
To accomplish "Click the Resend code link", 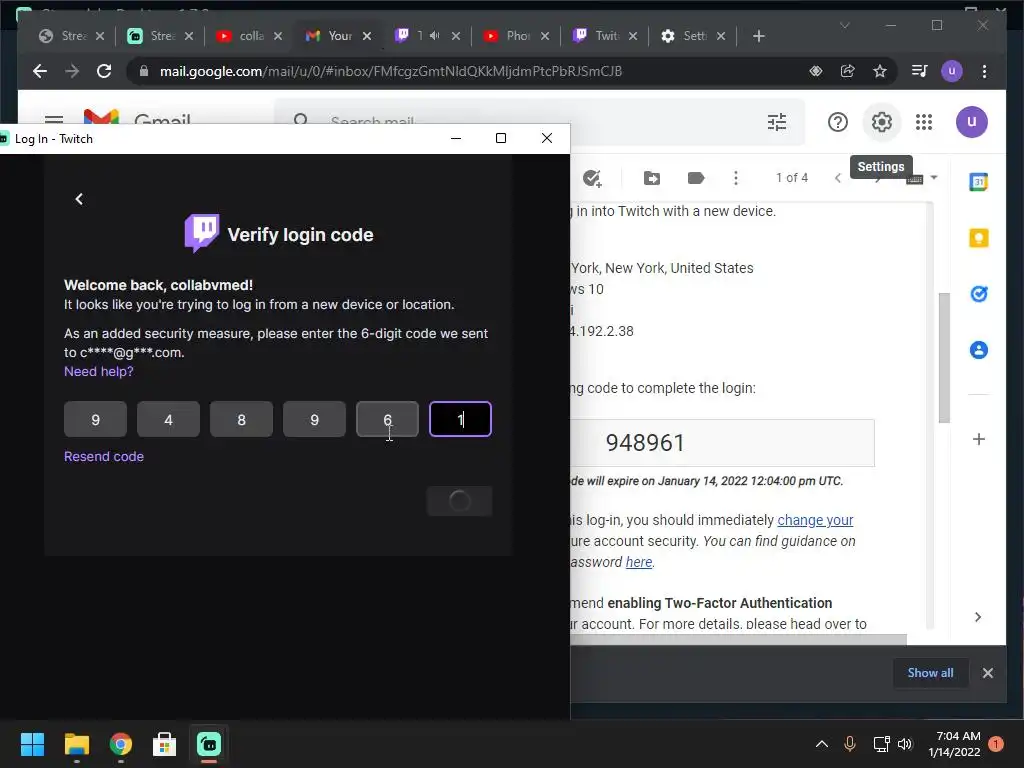I will coord(104,456).
